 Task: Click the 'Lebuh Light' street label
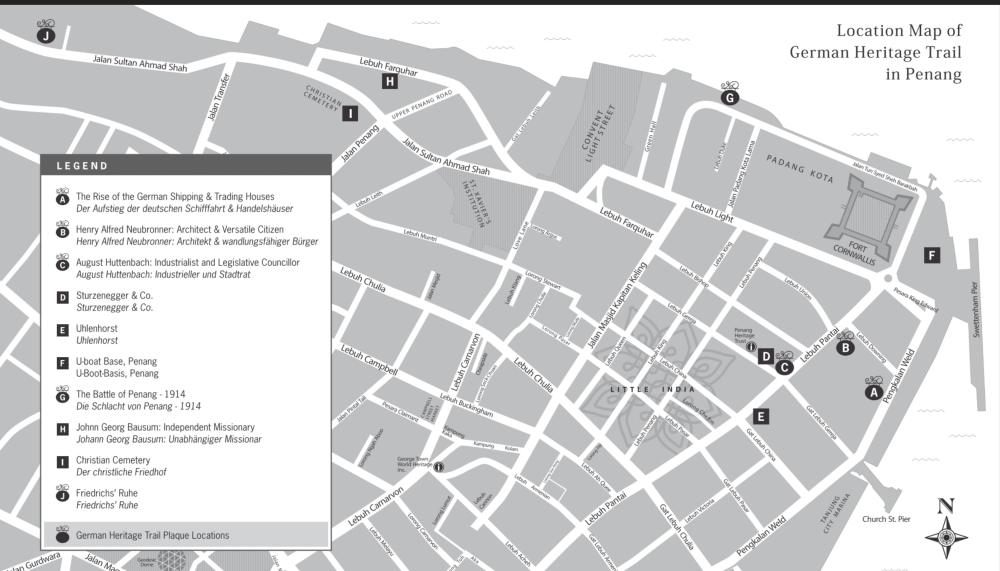(712, 212)
